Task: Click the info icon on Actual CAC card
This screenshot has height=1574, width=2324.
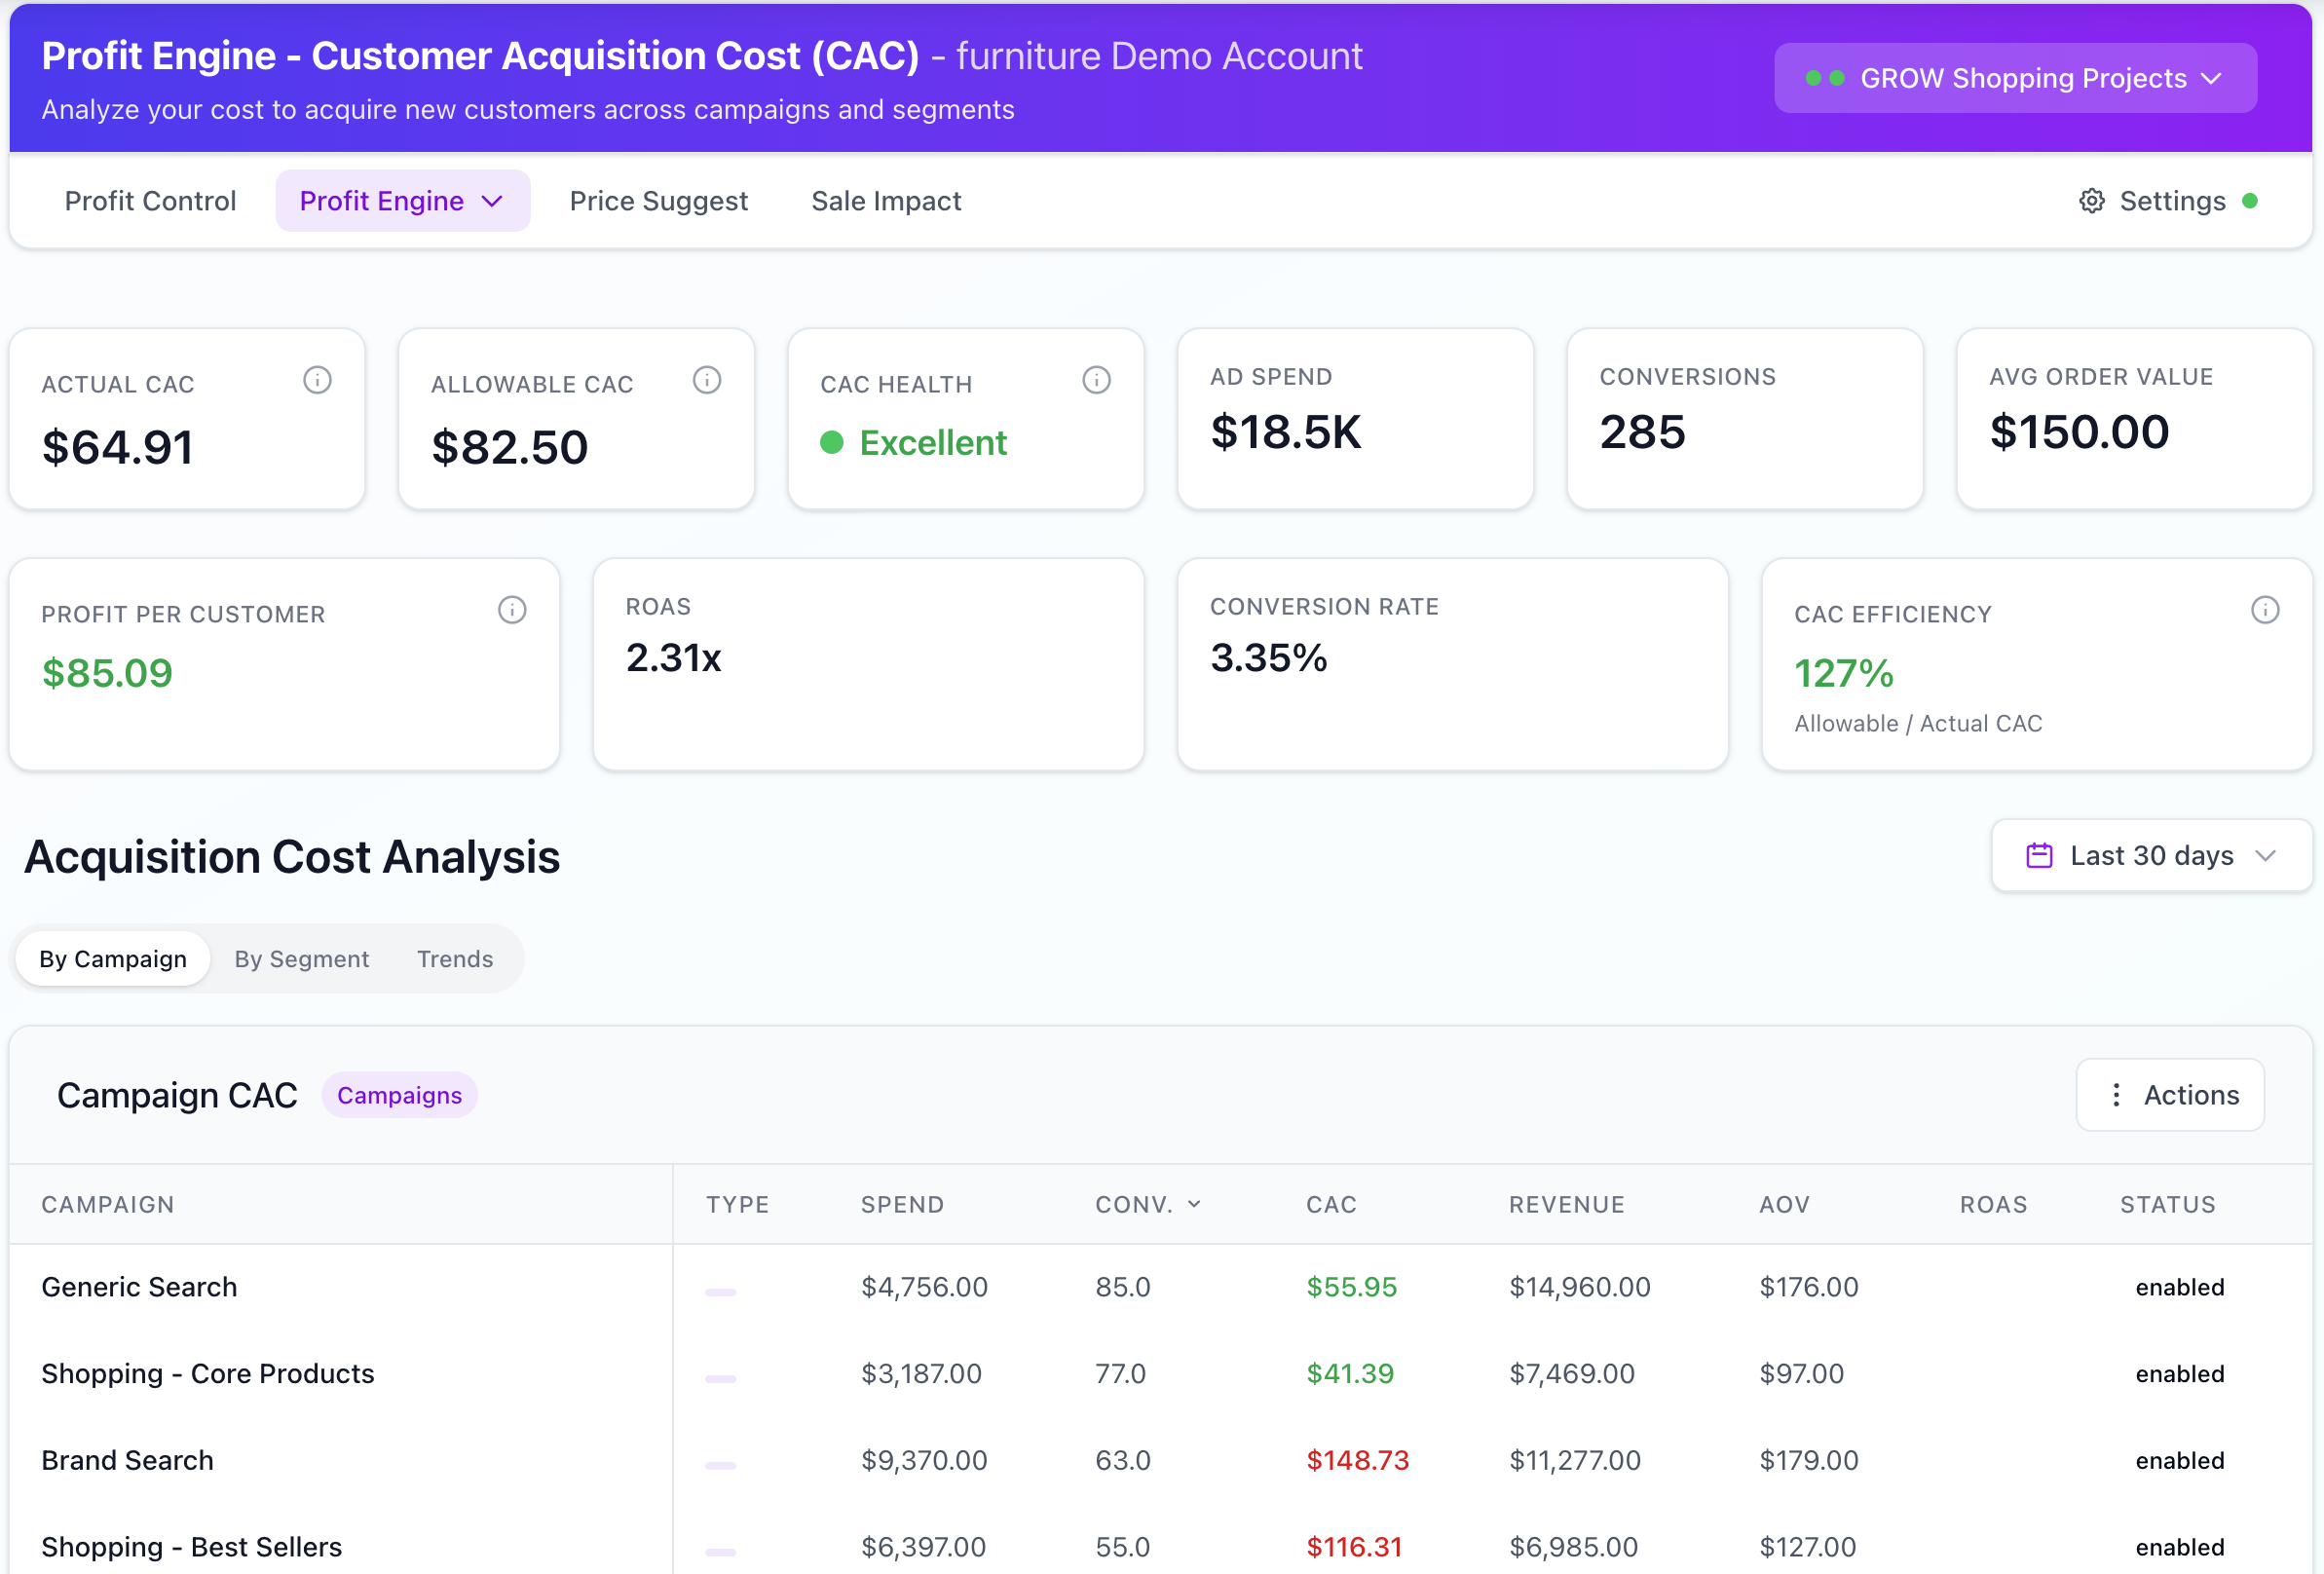Action: click(317, 379)
